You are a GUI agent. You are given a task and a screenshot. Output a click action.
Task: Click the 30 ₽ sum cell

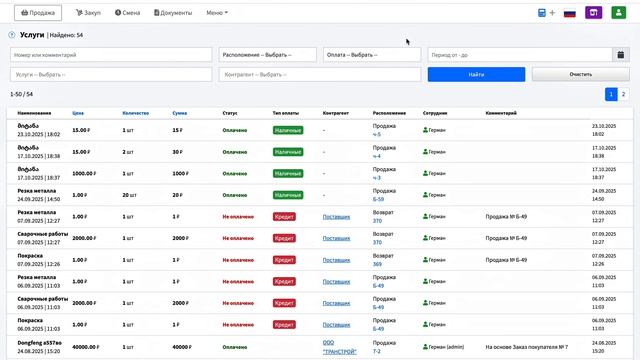click(x=177, y=152)
